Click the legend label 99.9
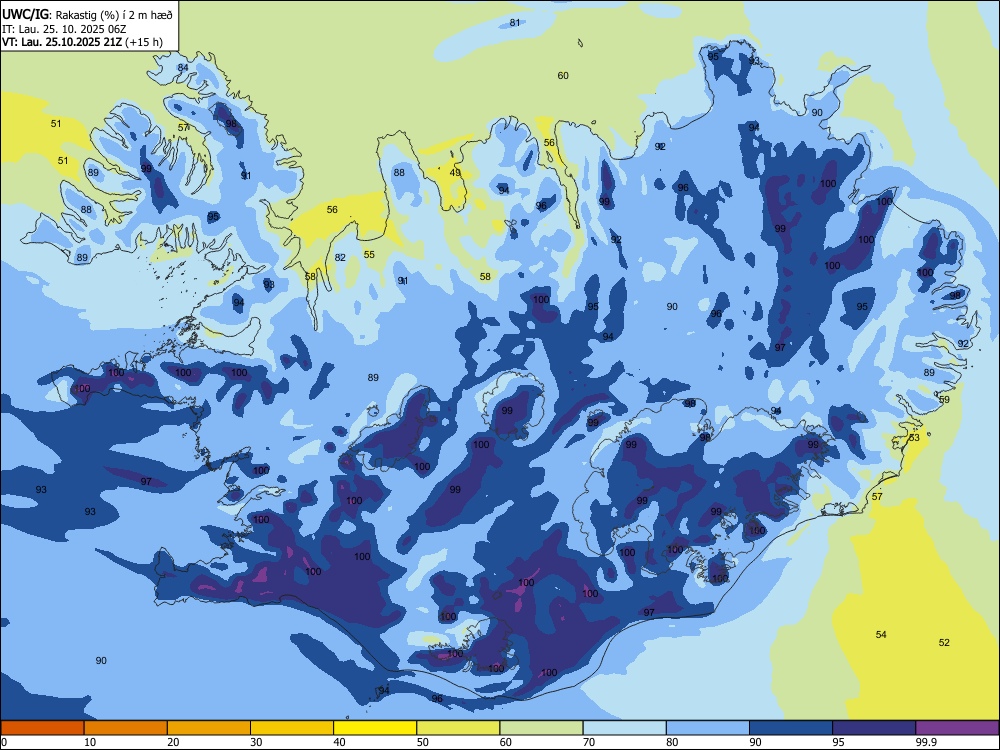Screen dimensions: 1000x750 click(926, 742)
